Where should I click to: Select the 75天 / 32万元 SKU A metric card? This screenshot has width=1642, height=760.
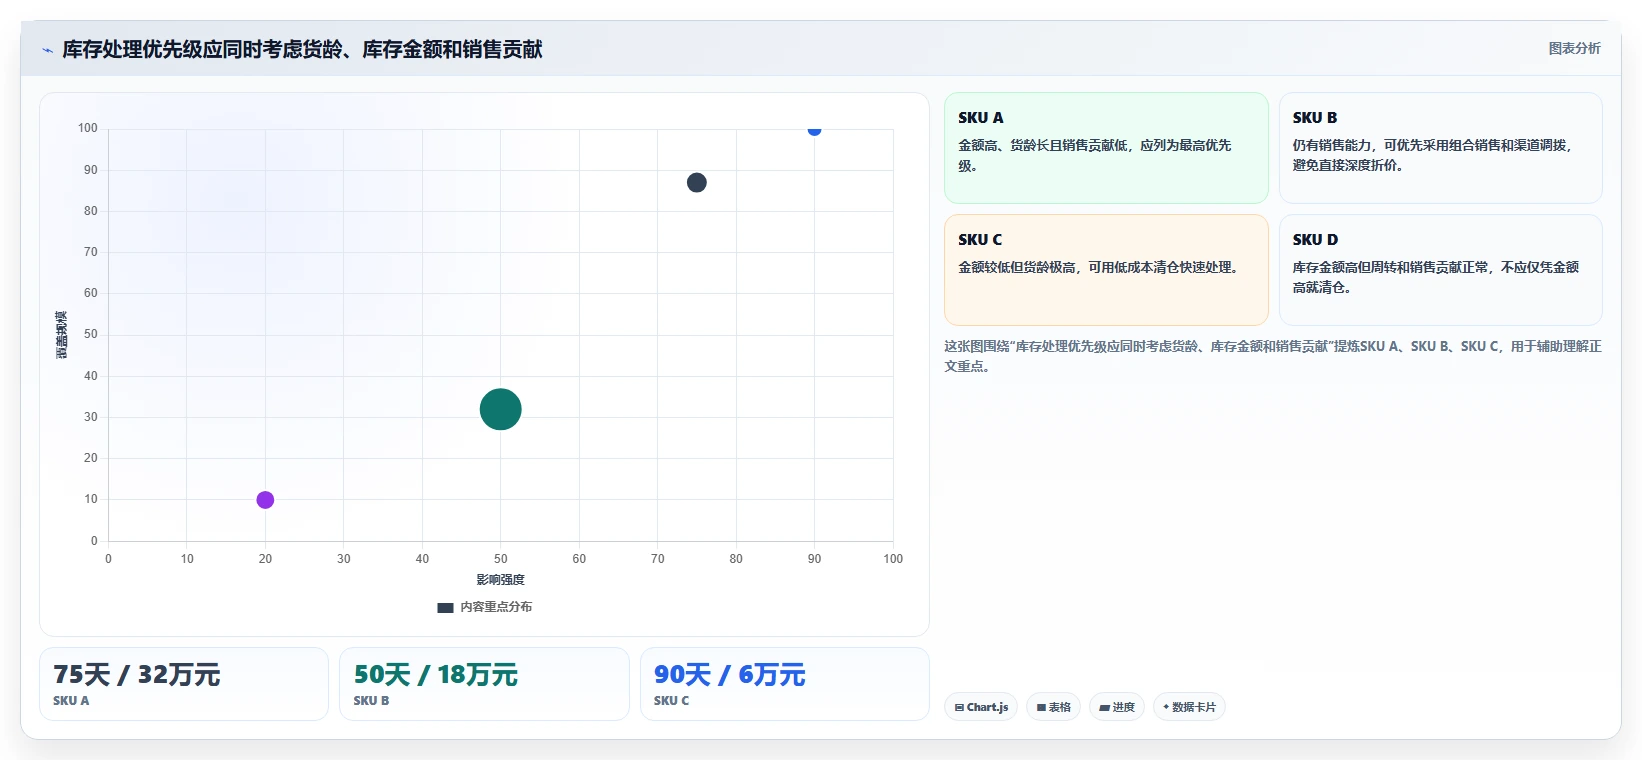[184, 684]
